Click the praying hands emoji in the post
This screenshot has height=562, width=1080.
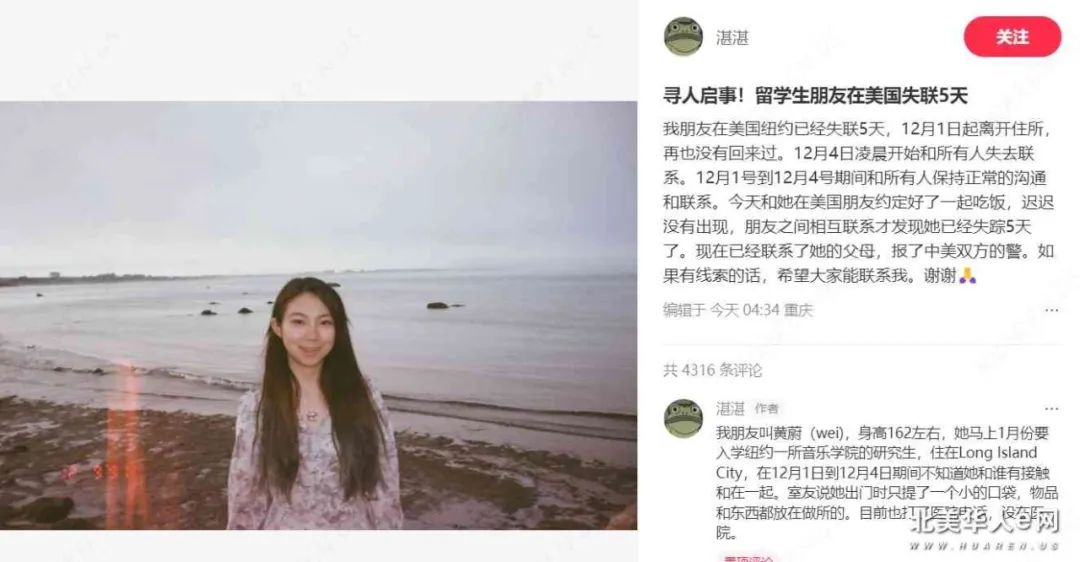pyautogui.click(x=967, y=275)
